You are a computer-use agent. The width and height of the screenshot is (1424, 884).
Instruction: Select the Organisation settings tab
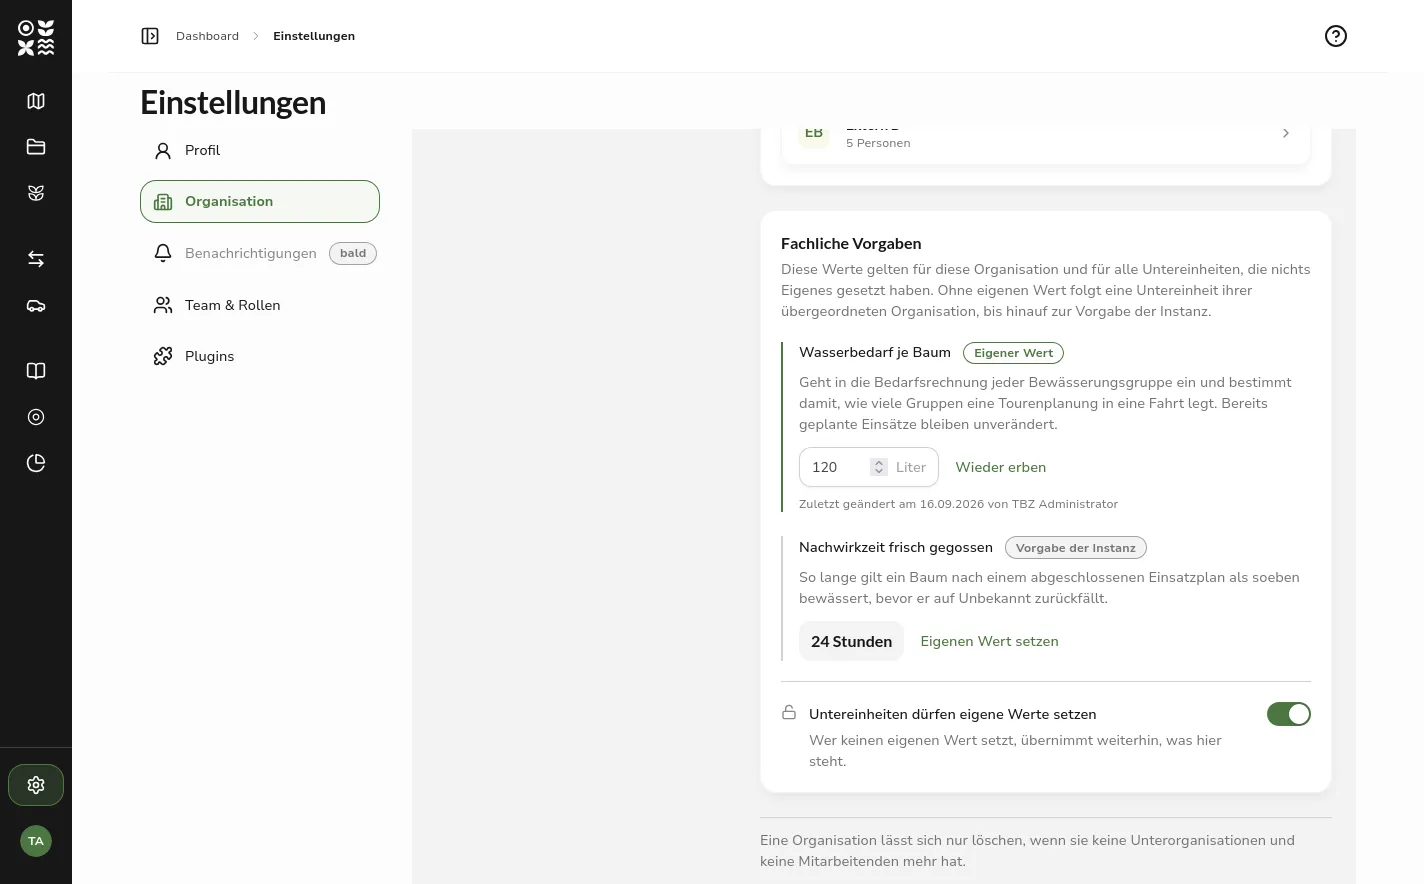pyautogui.click(x=260, y=202)
